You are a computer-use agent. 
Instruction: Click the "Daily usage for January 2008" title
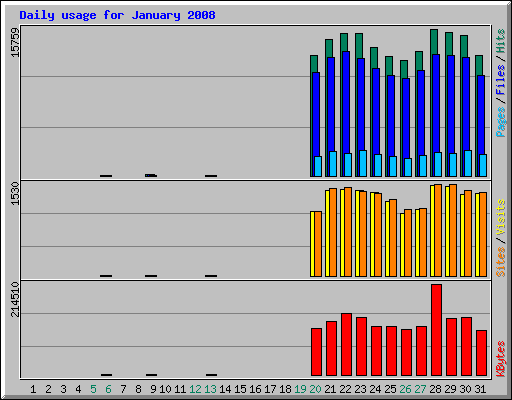pyautogui.click(x=117, y=15)
